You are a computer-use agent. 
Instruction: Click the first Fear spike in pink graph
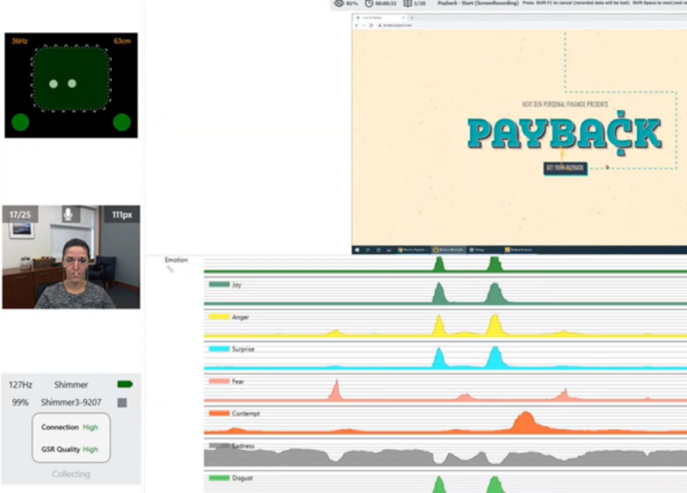click(336, 390)
